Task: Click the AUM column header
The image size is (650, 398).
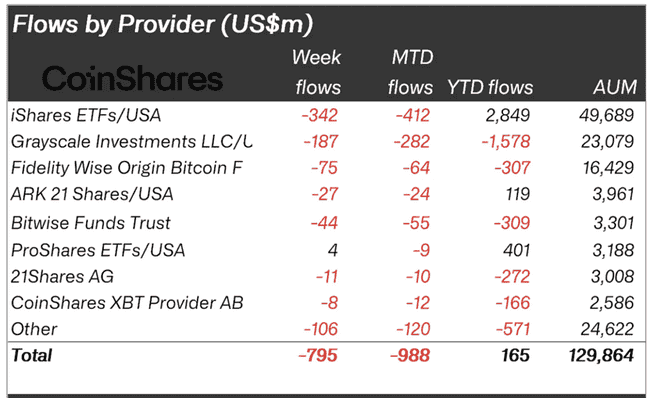Action: click(615, 87)
